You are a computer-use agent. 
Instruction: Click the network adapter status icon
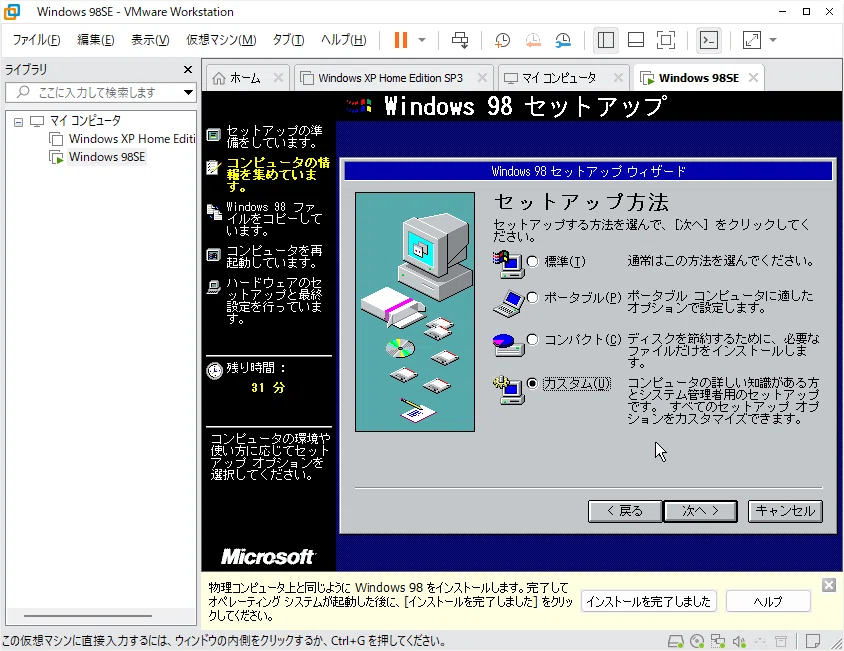718,641
